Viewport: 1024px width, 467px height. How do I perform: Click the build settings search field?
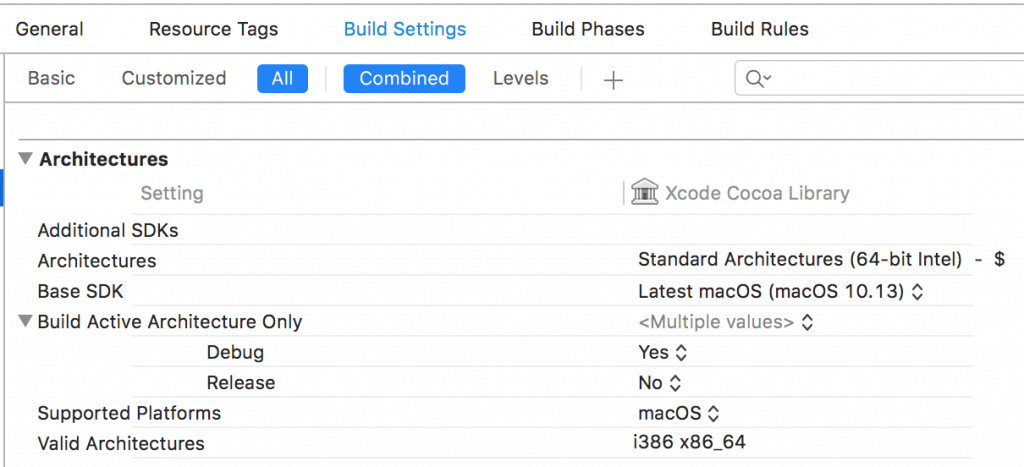[880, 79]
